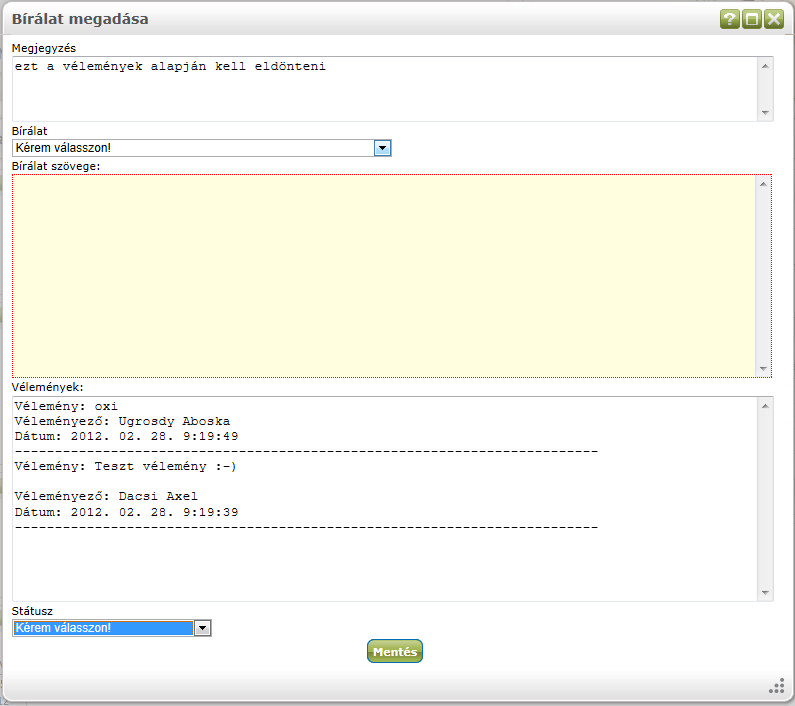Image resolution: width=795 pixels, height=706 pixels.
Task: Click the date '2012. 02. 28. 9:19:39'
Action: 154,512
